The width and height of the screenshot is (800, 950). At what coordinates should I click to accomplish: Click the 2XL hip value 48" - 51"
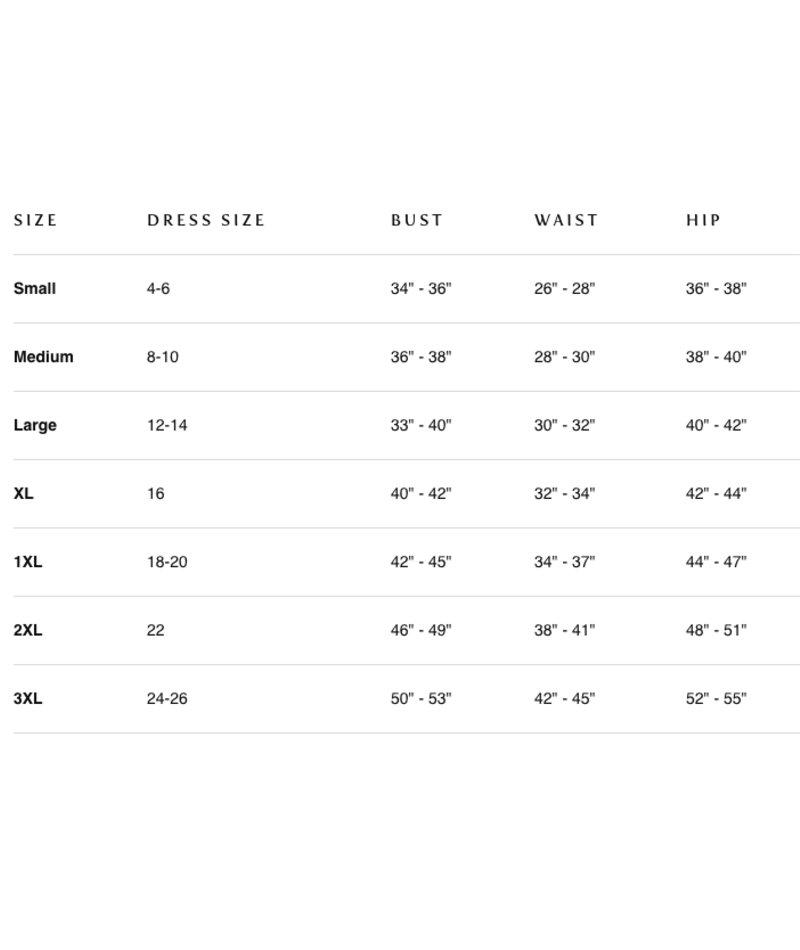coord(716,630)
